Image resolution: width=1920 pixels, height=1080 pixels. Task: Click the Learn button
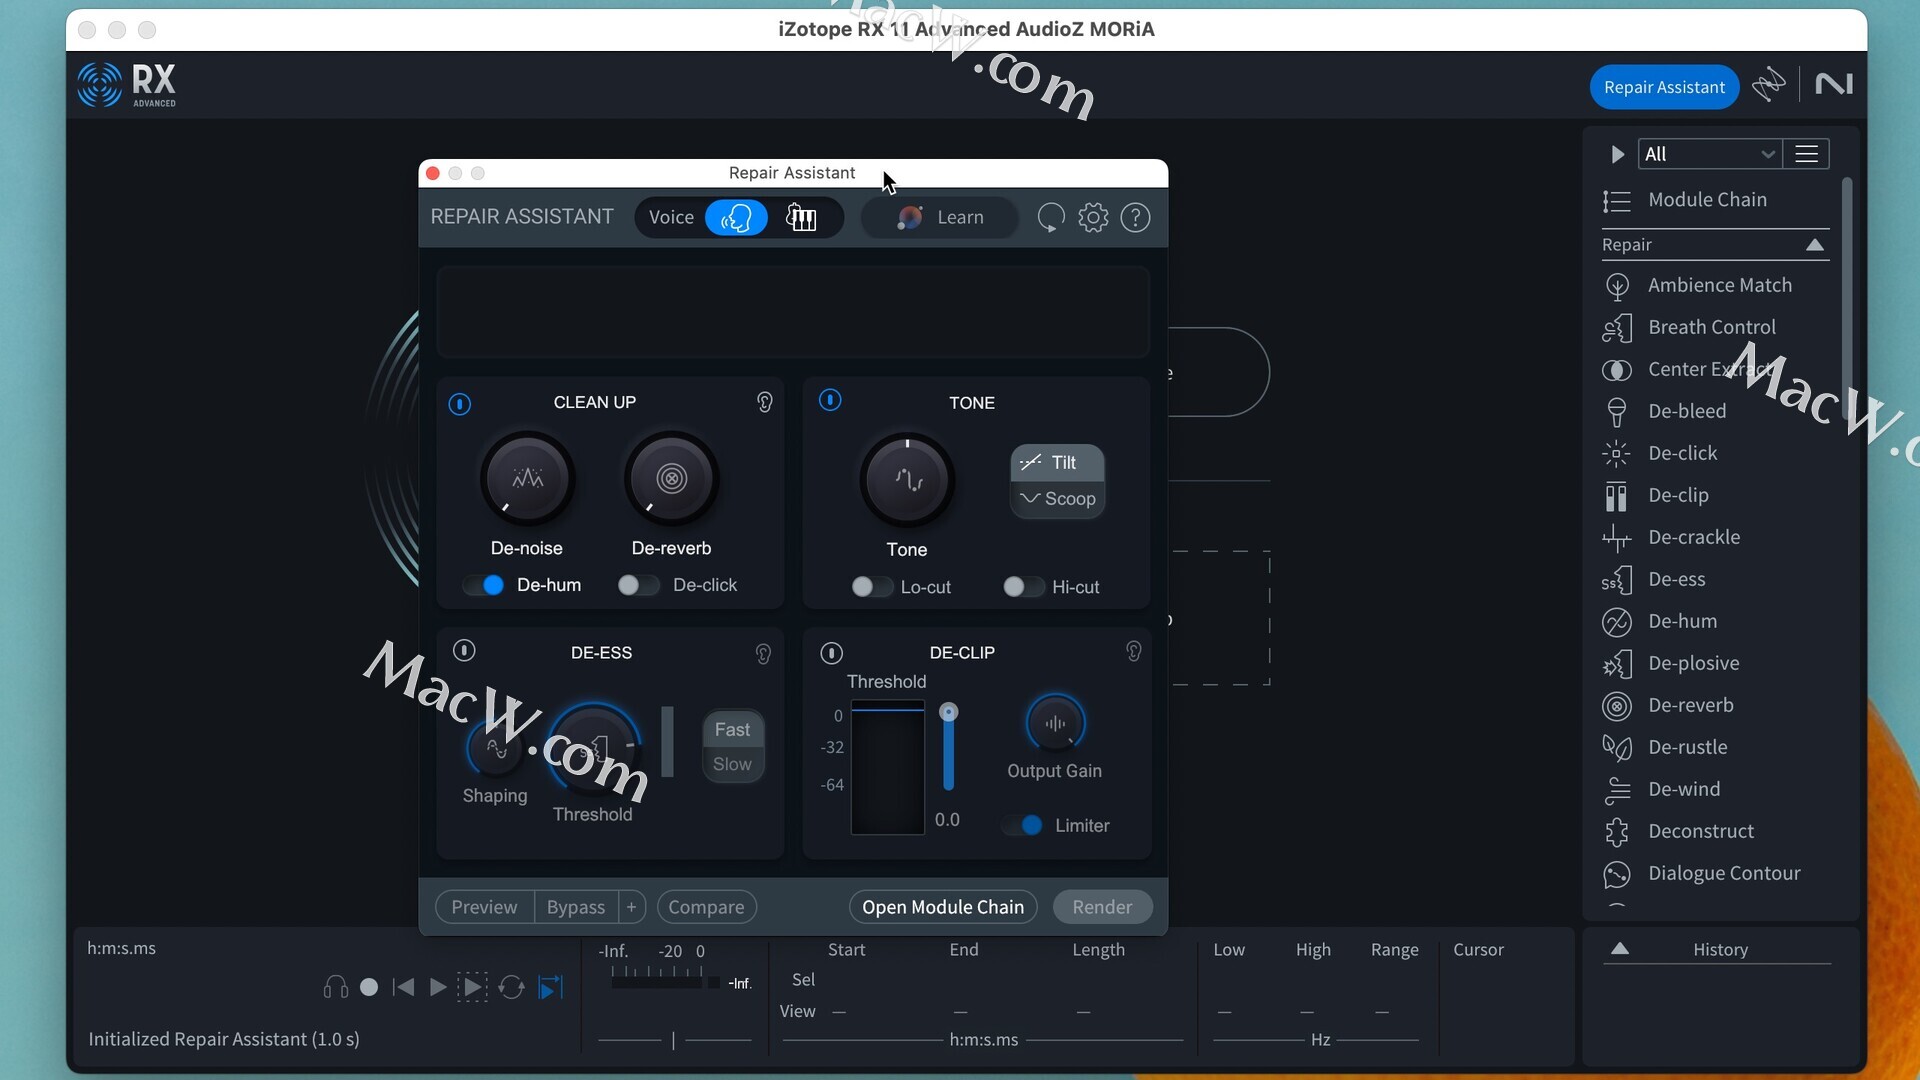coord(940,217)
